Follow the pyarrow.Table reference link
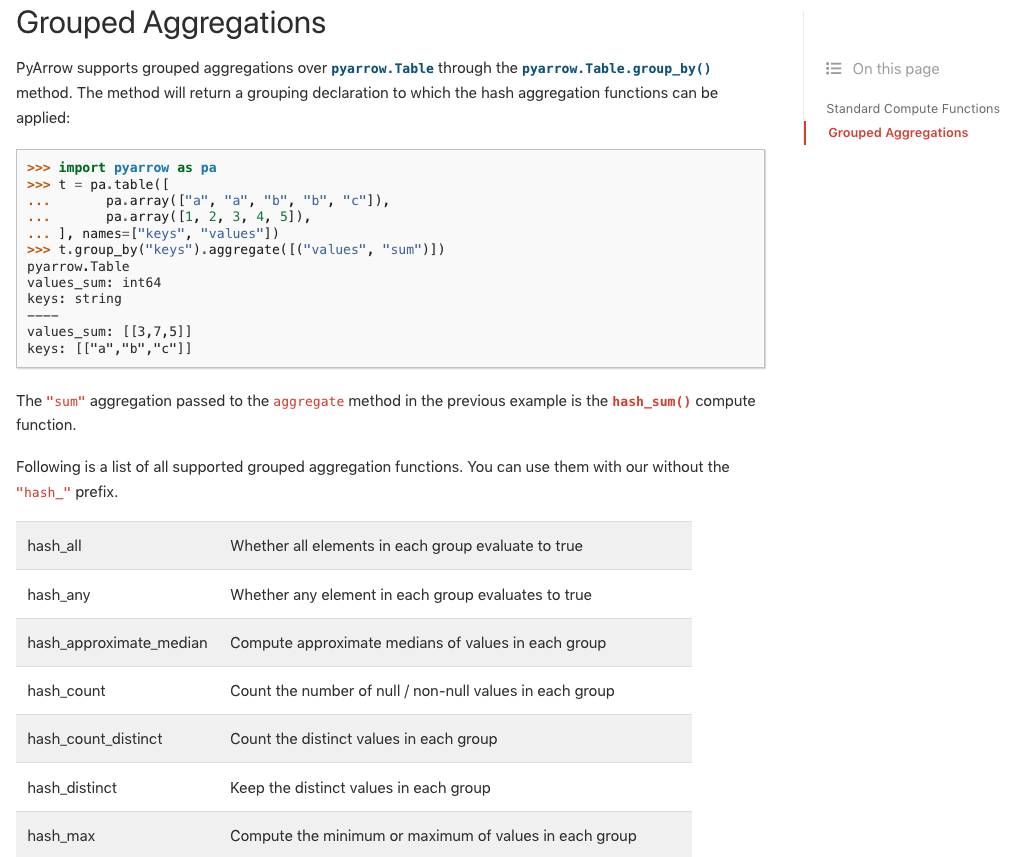 click(x=382, y=69)
